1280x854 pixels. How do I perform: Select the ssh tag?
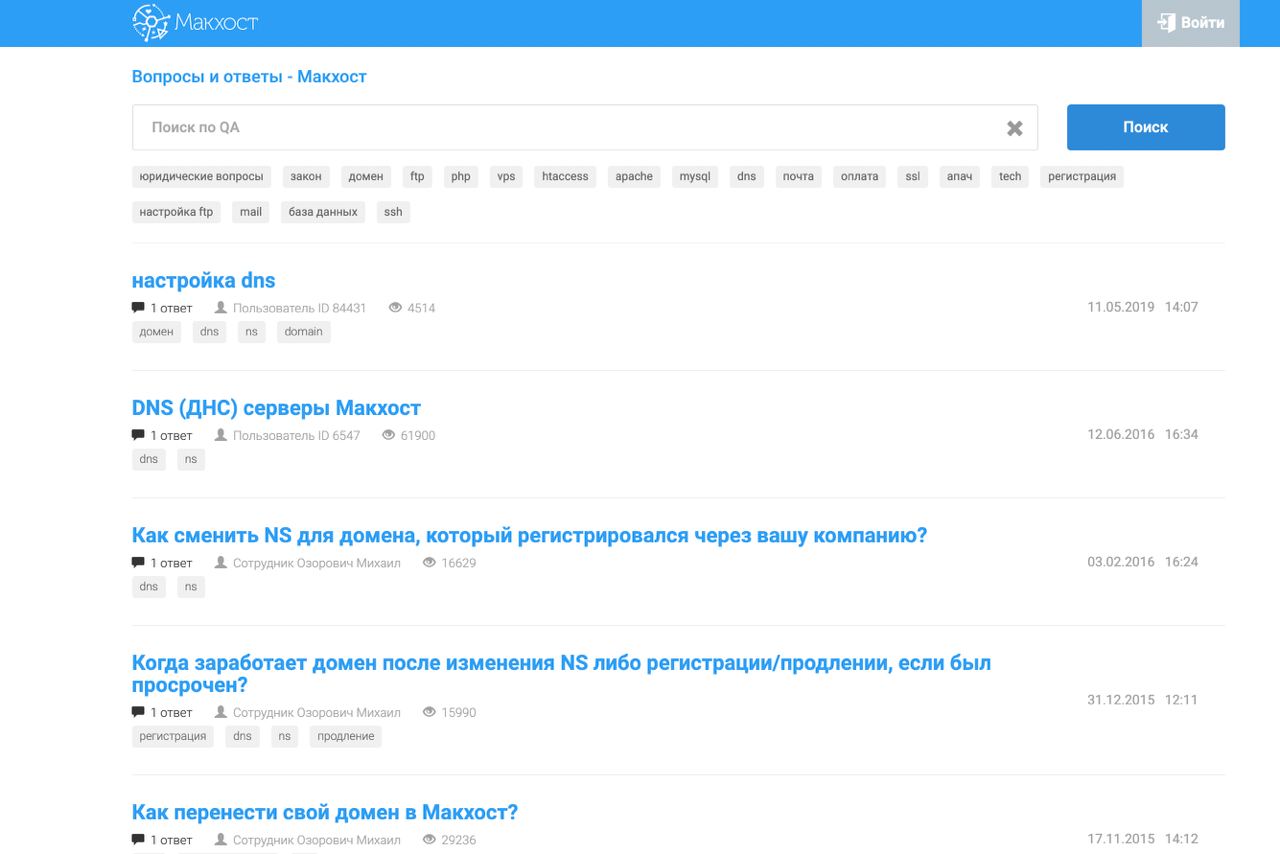(393, 212)
